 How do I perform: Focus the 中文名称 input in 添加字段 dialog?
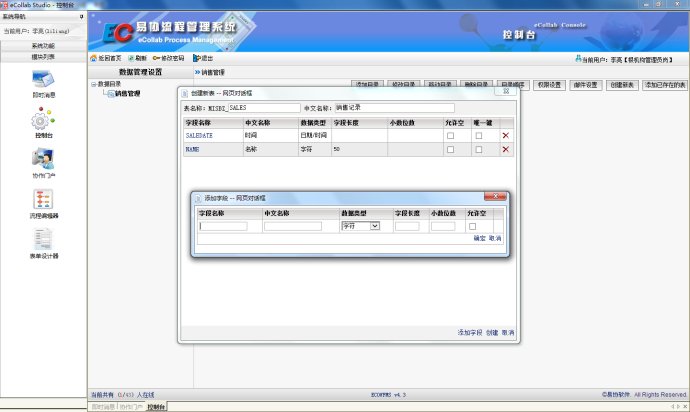(x=293, y=226)
